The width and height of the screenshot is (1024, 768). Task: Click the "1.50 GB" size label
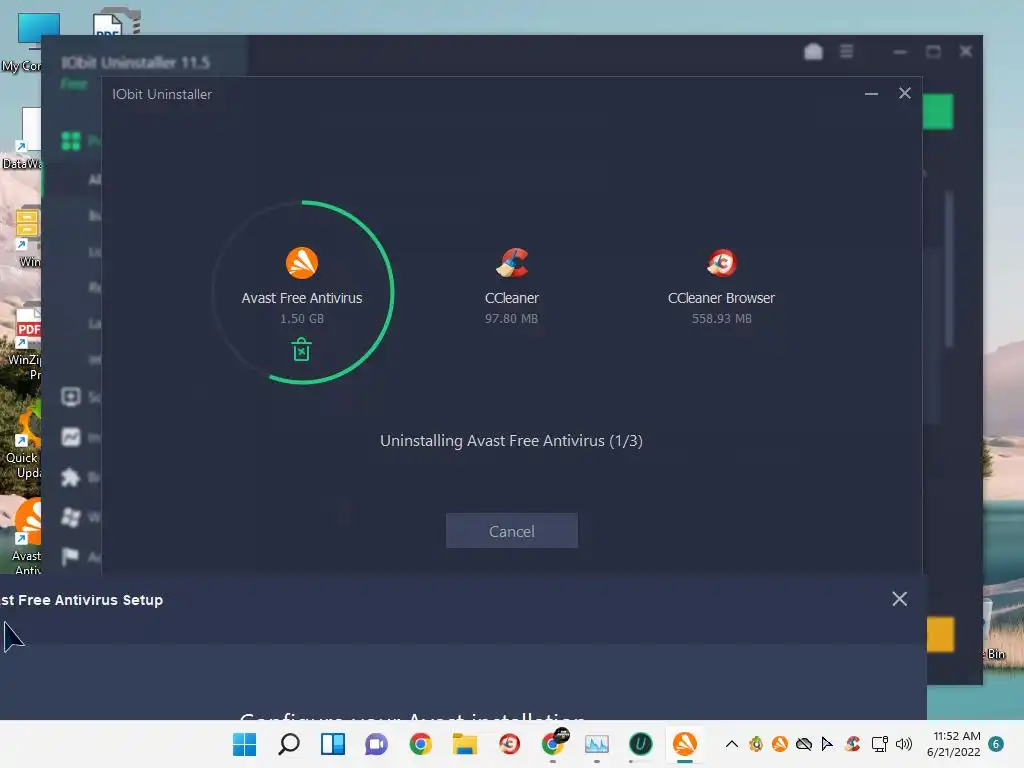[302, 319]
